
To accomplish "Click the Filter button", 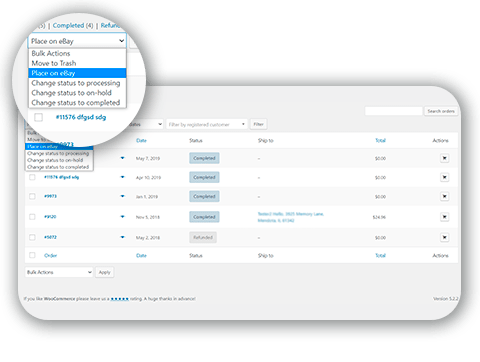I will pos(259,124).
